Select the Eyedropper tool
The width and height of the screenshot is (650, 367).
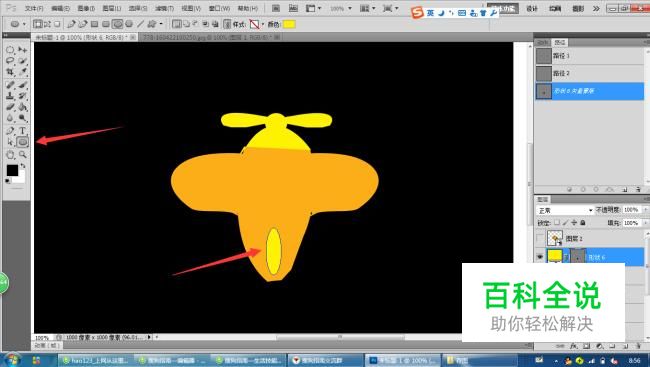(x=23, y=71)
